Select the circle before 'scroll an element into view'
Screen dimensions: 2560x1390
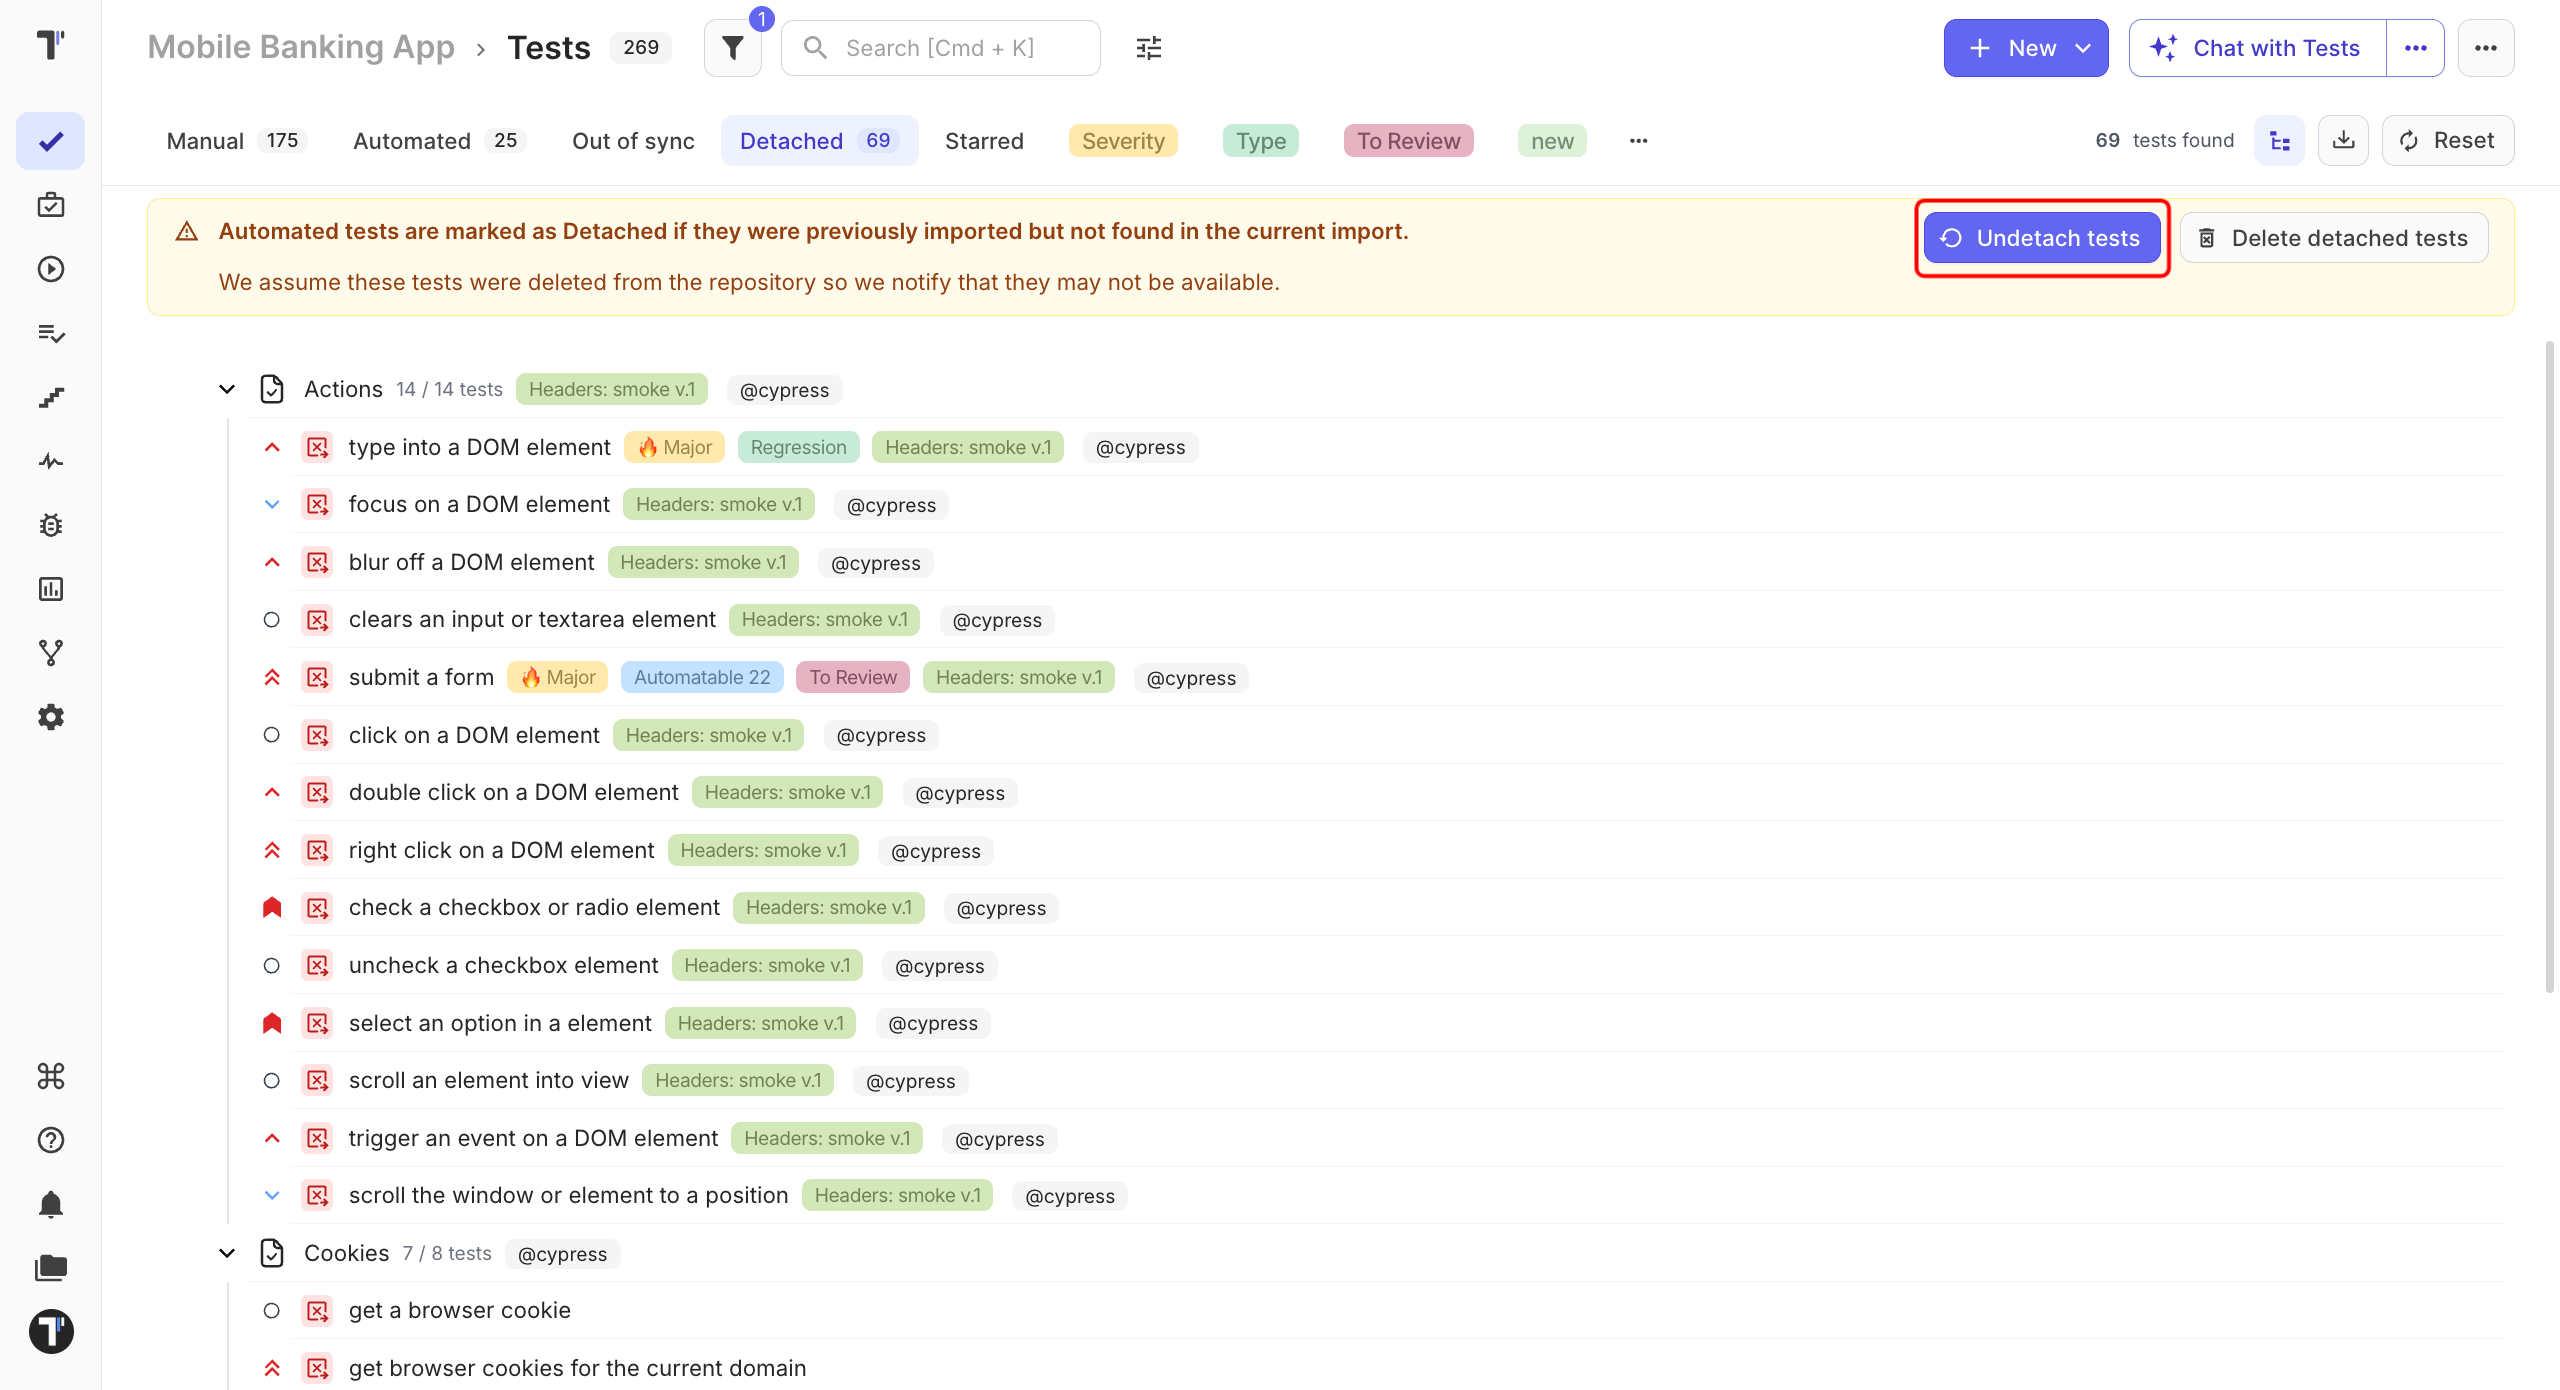coord(271,1081)
